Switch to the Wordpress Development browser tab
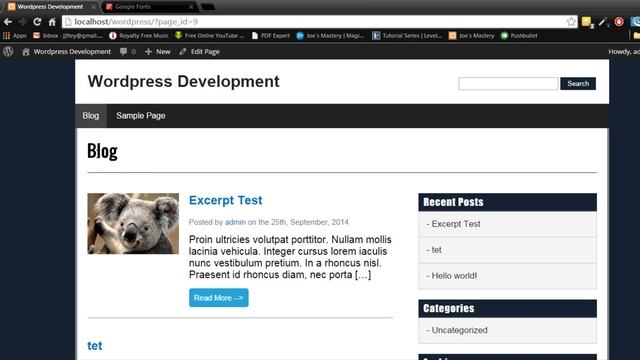The height and width of the screenshot is (360, 640). (50, 7)
